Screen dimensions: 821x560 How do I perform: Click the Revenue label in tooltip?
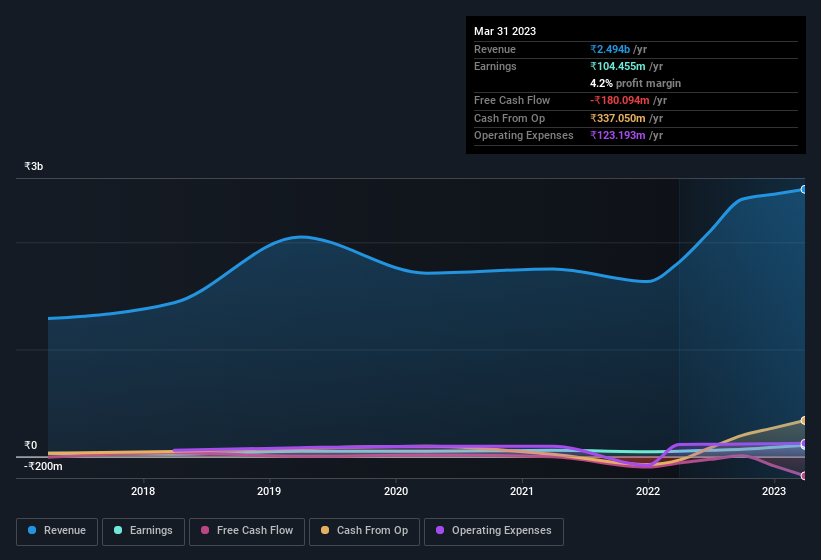pyautogui.click(x=495, y=49)
